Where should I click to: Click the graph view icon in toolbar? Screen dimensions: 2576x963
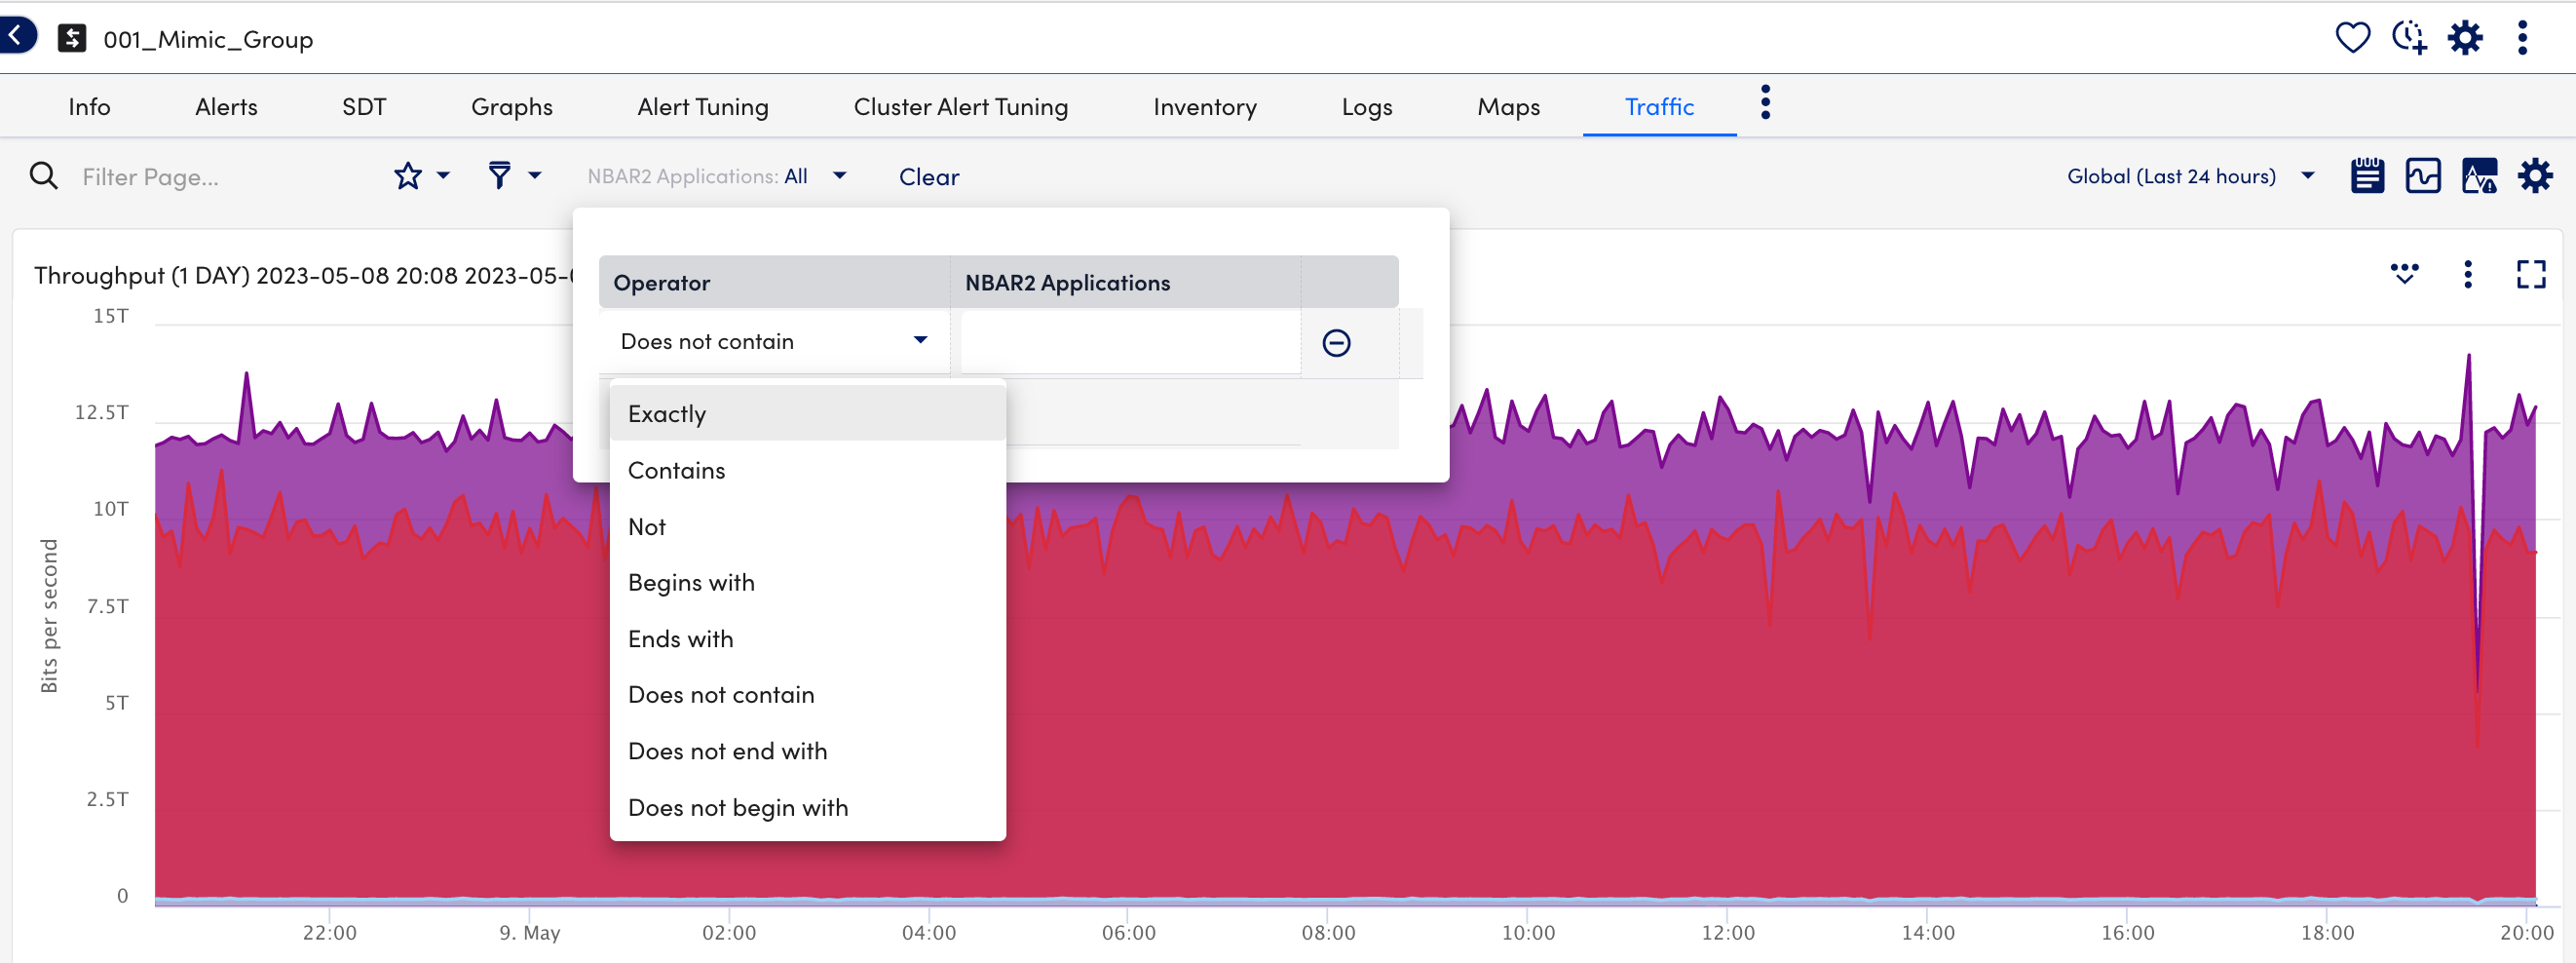click(x=2423, y=176)
